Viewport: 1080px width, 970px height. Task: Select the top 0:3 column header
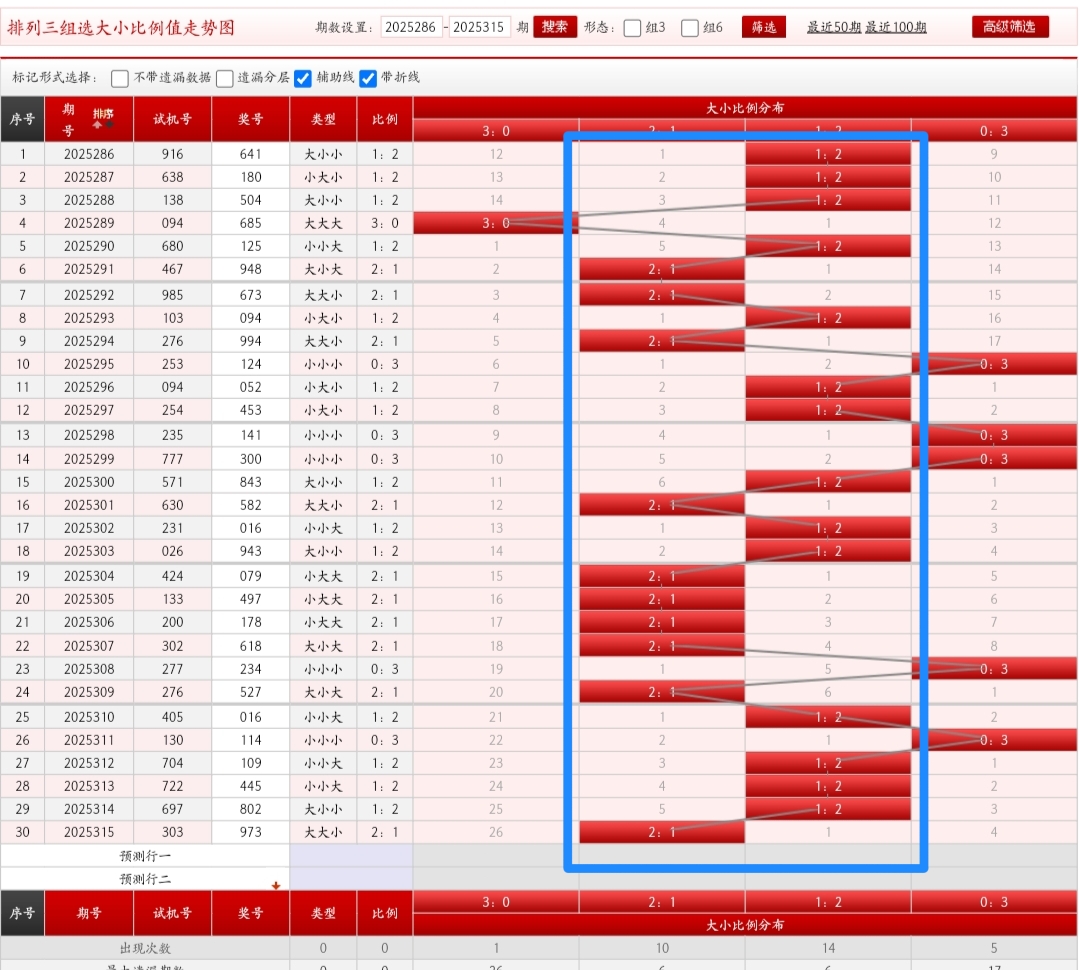(994, 131)
